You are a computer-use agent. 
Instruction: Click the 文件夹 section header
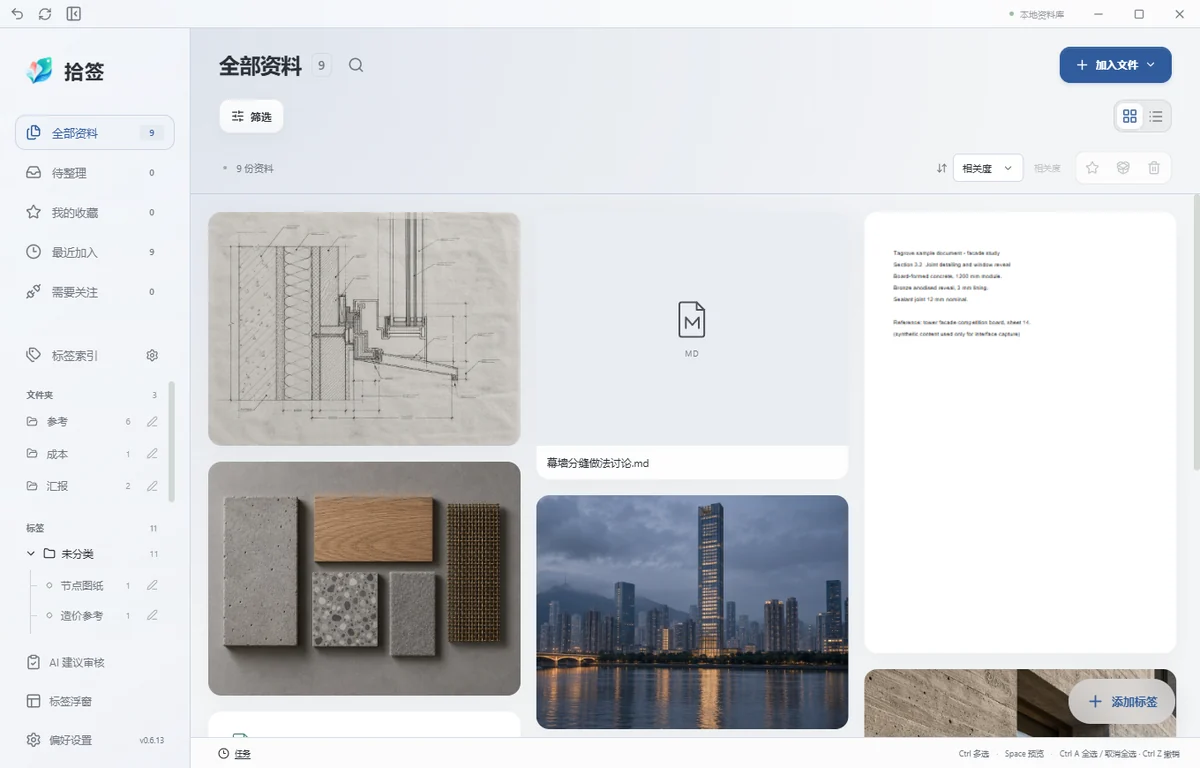39,395
